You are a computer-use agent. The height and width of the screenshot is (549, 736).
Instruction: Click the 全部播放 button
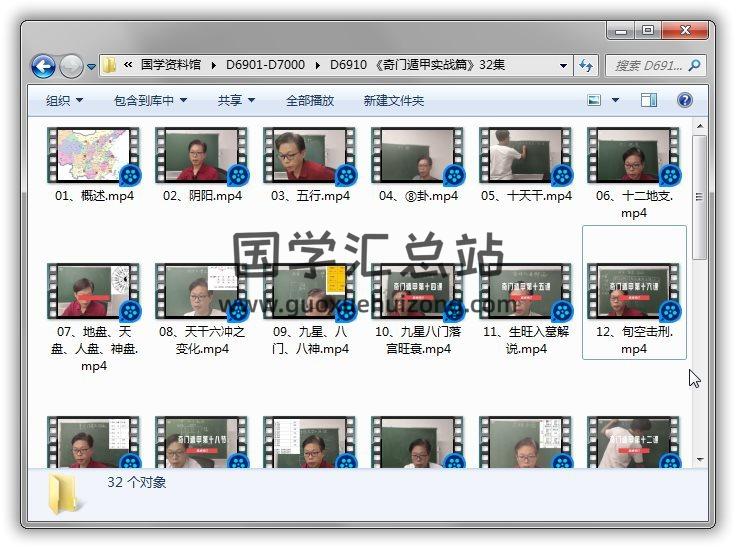(x=310, y=100)
